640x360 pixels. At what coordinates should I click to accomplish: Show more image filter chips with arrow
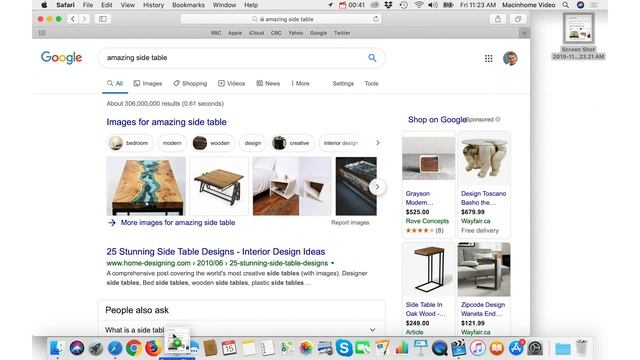point(378,143)
